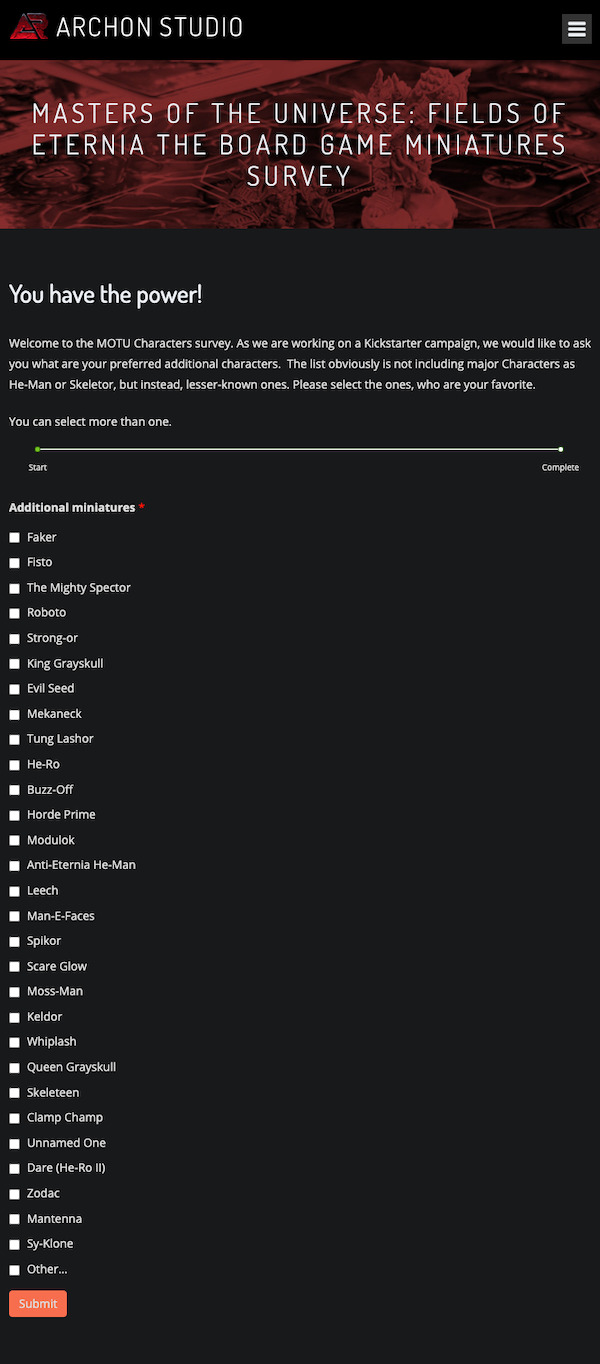The height and width of the screenshot is (1364, 600).
Task: Tick the Fisto miniature option
Action: click(15, 563)
